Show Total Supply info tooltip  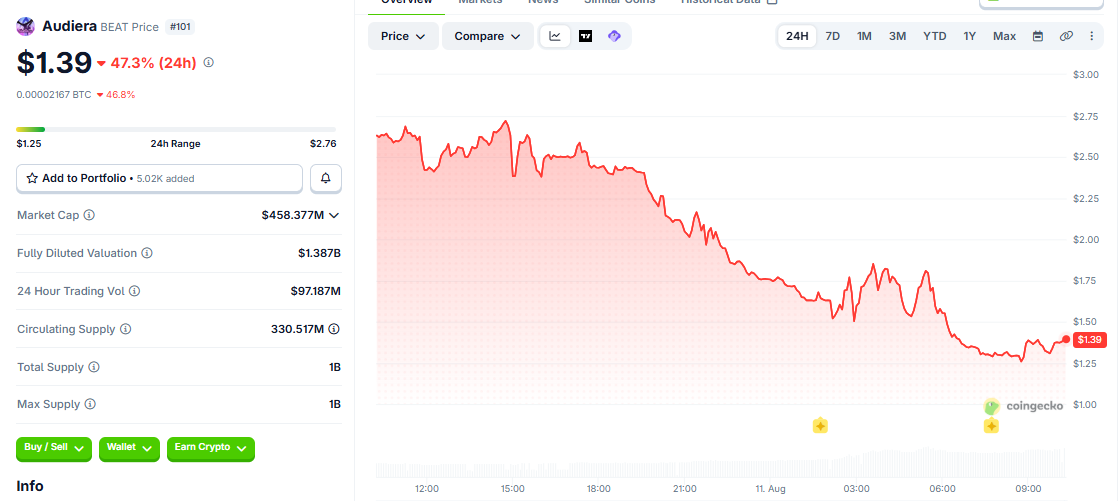(94, 367)
